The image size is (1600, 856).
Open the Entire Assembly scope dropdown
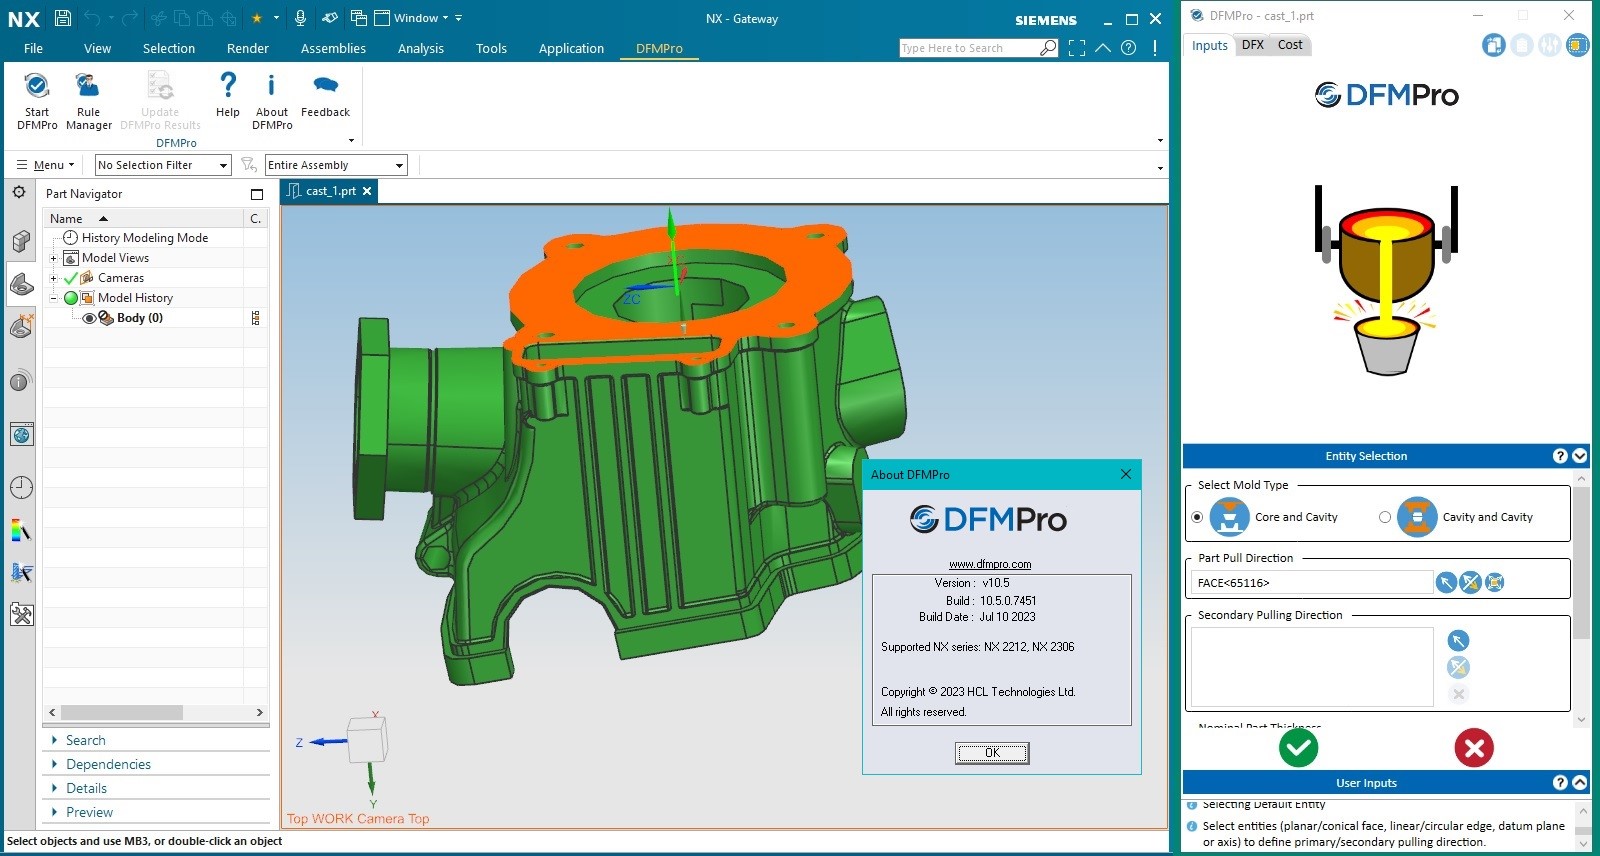point(336,165)
